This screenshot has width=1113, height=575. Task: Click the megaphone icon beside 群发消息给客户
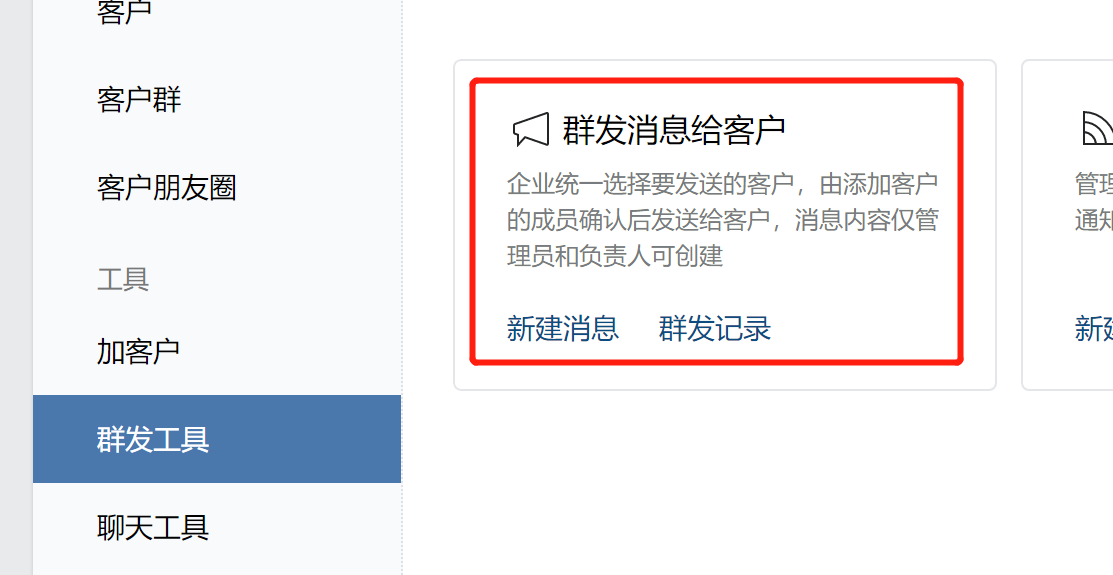[x=531, y=130]
